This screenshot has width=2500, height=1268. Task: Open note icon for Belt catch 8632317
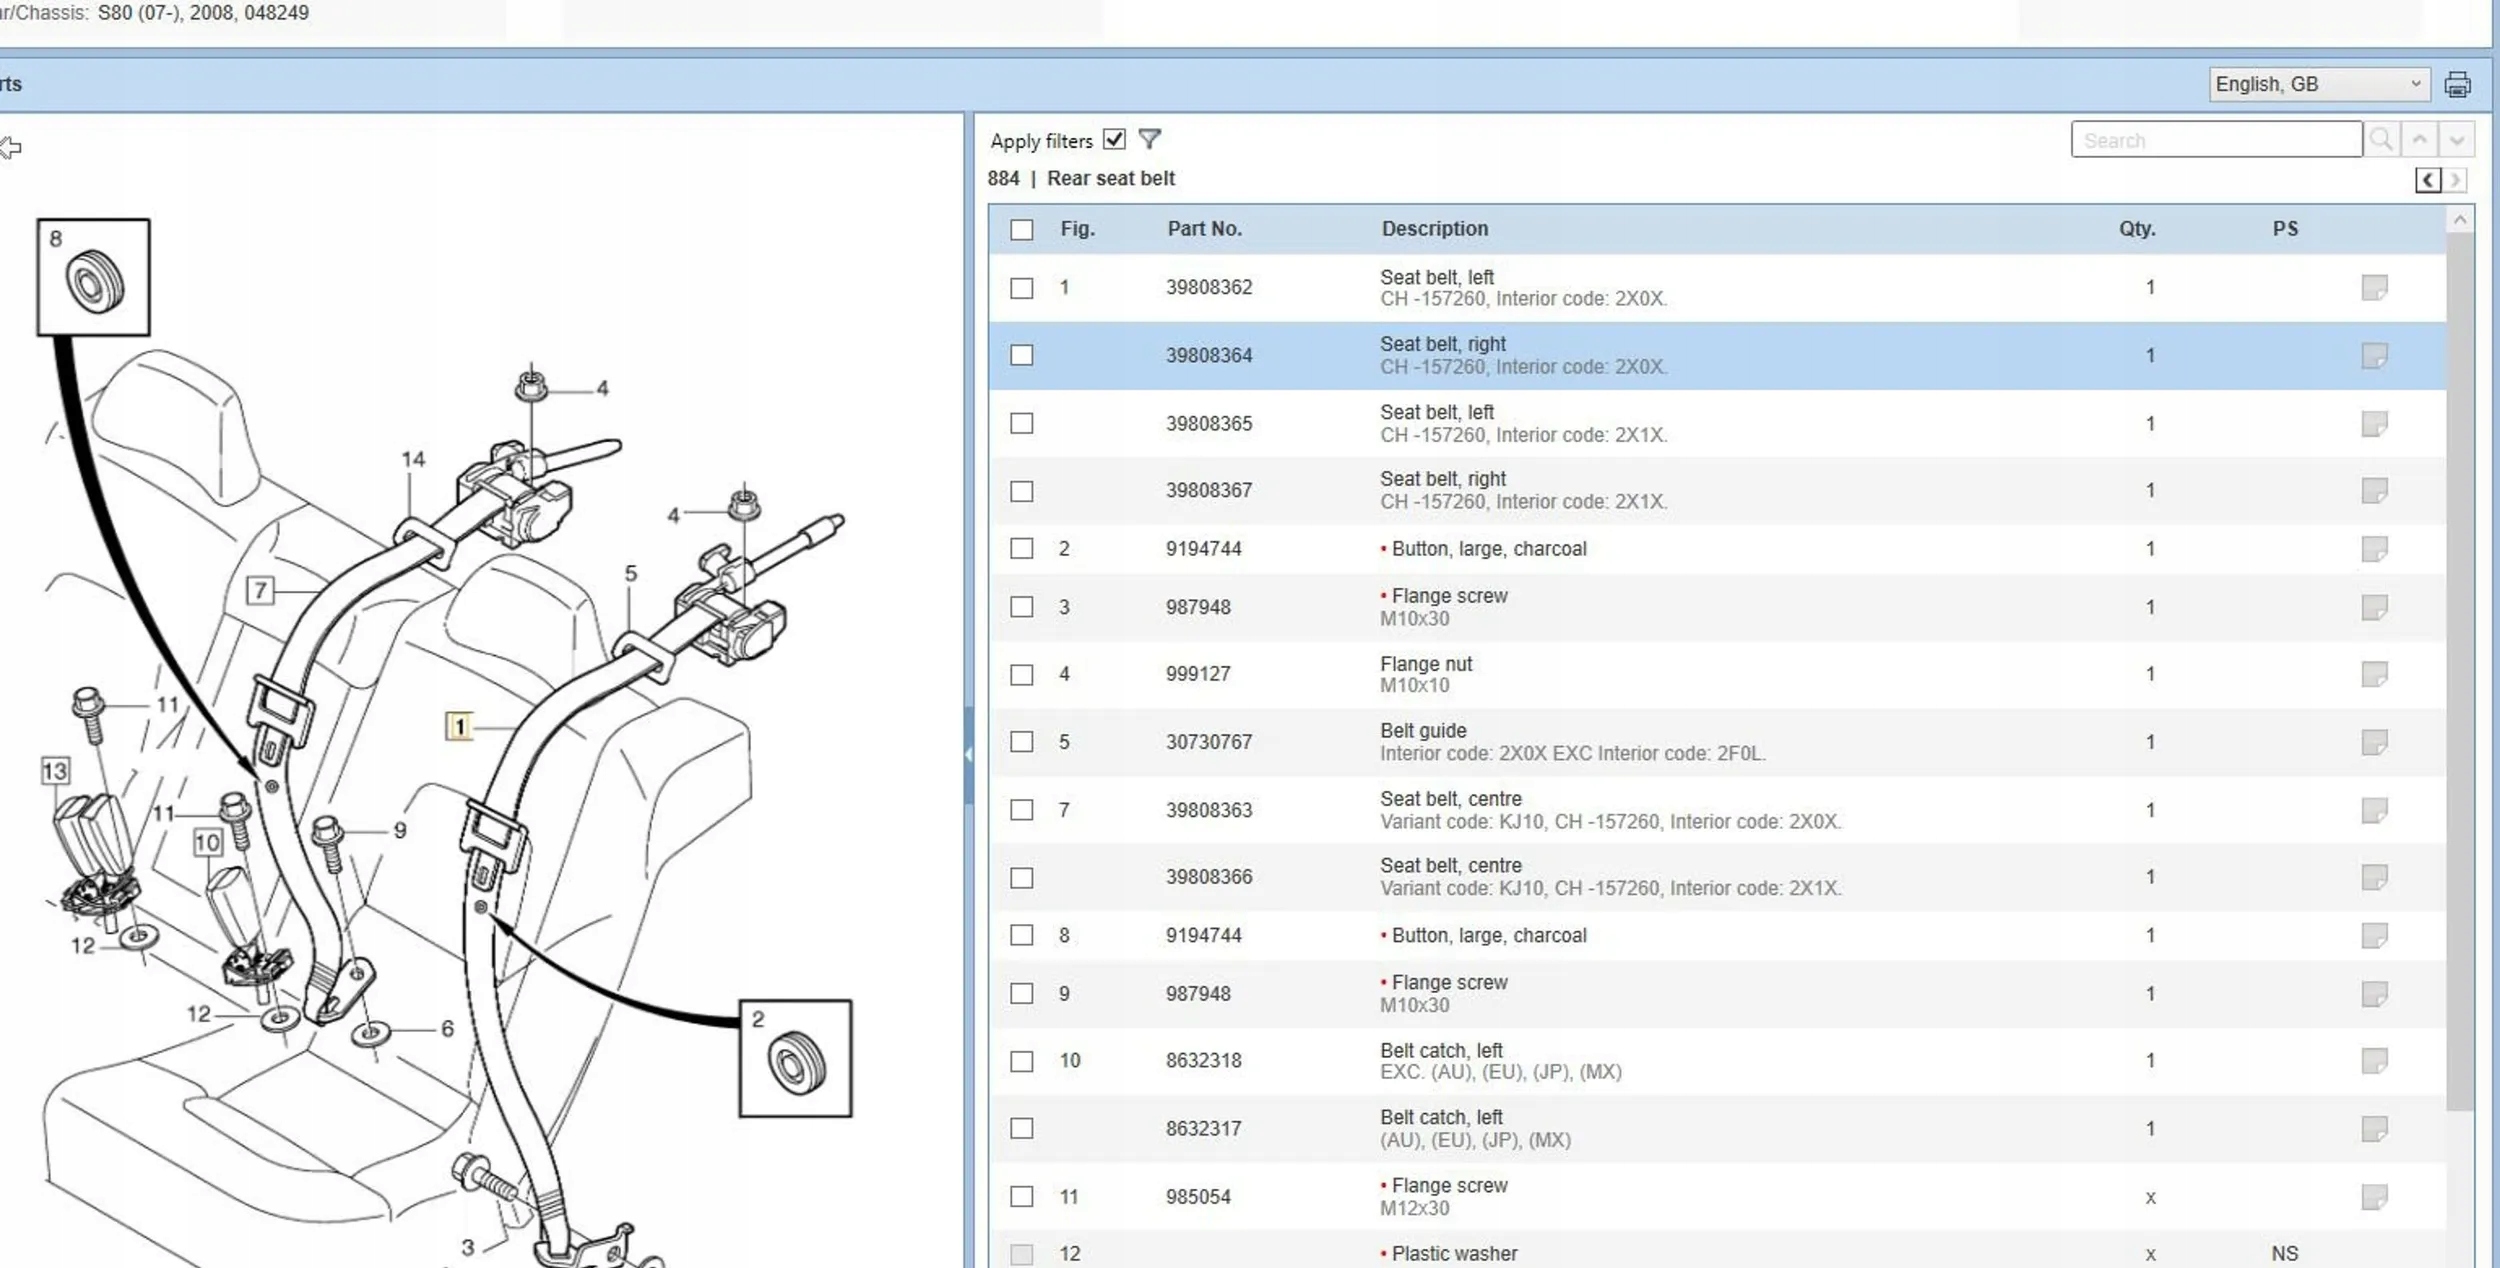pyautogui.click(x=2374, y=1129)
